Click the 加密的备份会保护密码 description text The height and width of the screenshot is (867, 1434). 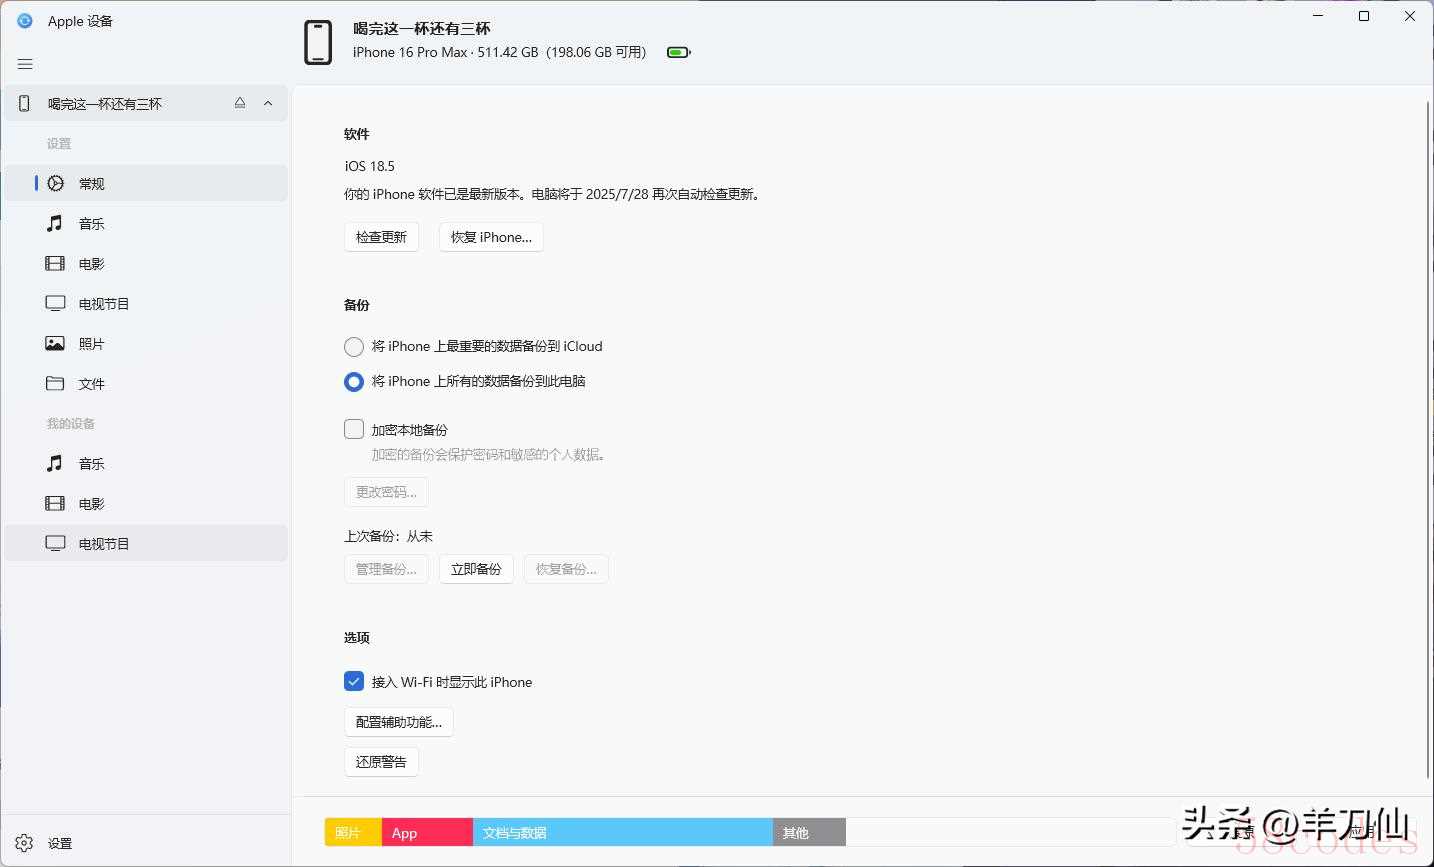point(491,454)
